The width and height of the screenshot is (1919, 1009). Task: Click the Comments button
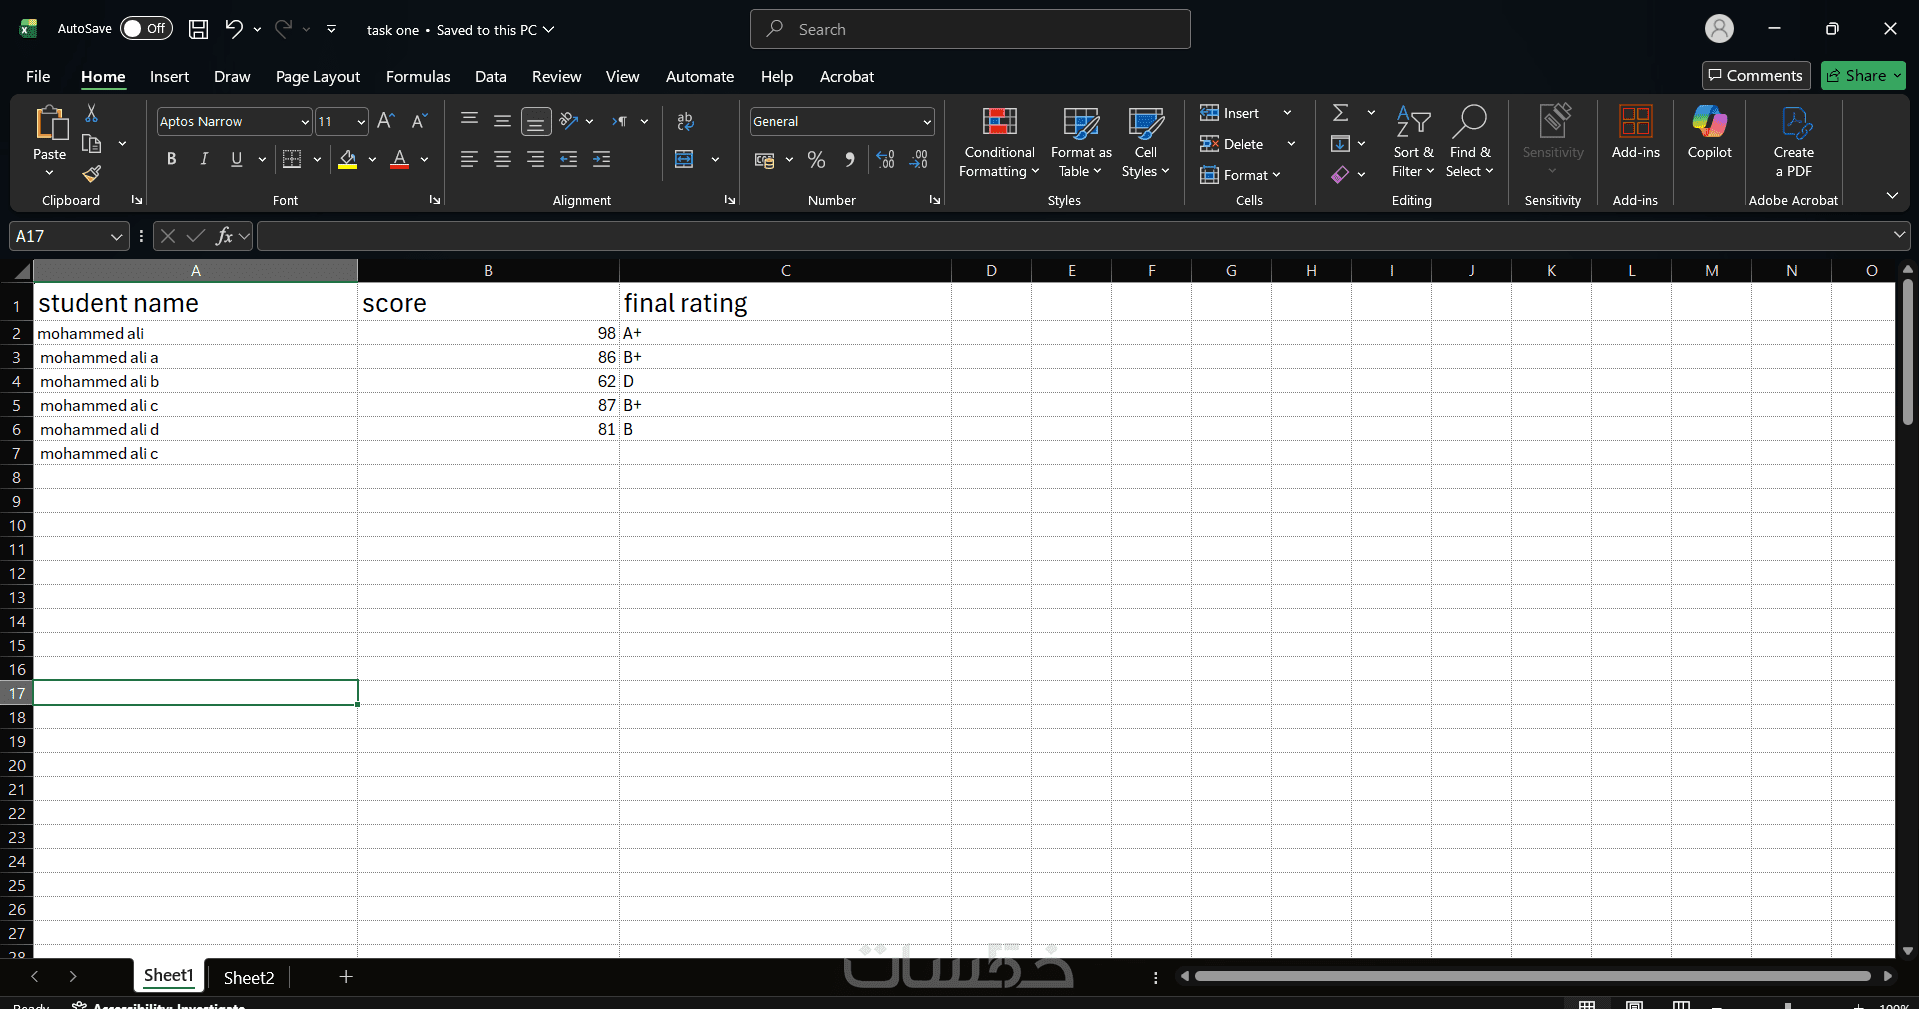point(1756,75)
